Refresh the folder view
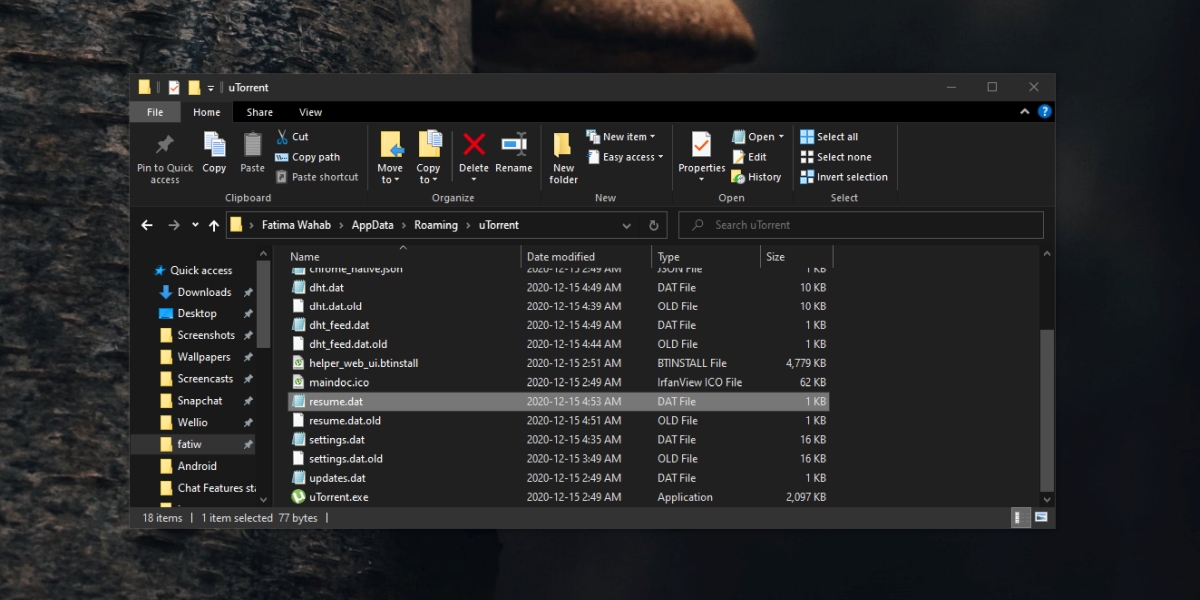Viewport: 1200px width, 600px height. coord(654,225)
